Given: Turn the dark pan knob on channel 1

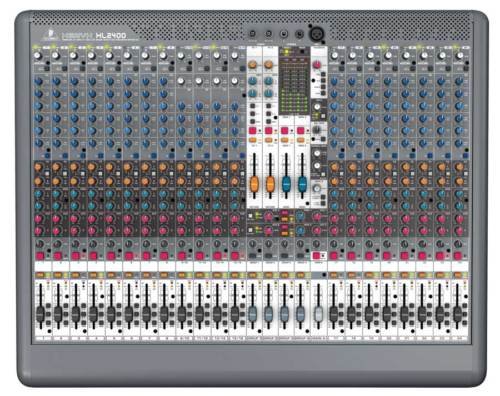Looking at the screenshot, I should click(x=39, y=244).
